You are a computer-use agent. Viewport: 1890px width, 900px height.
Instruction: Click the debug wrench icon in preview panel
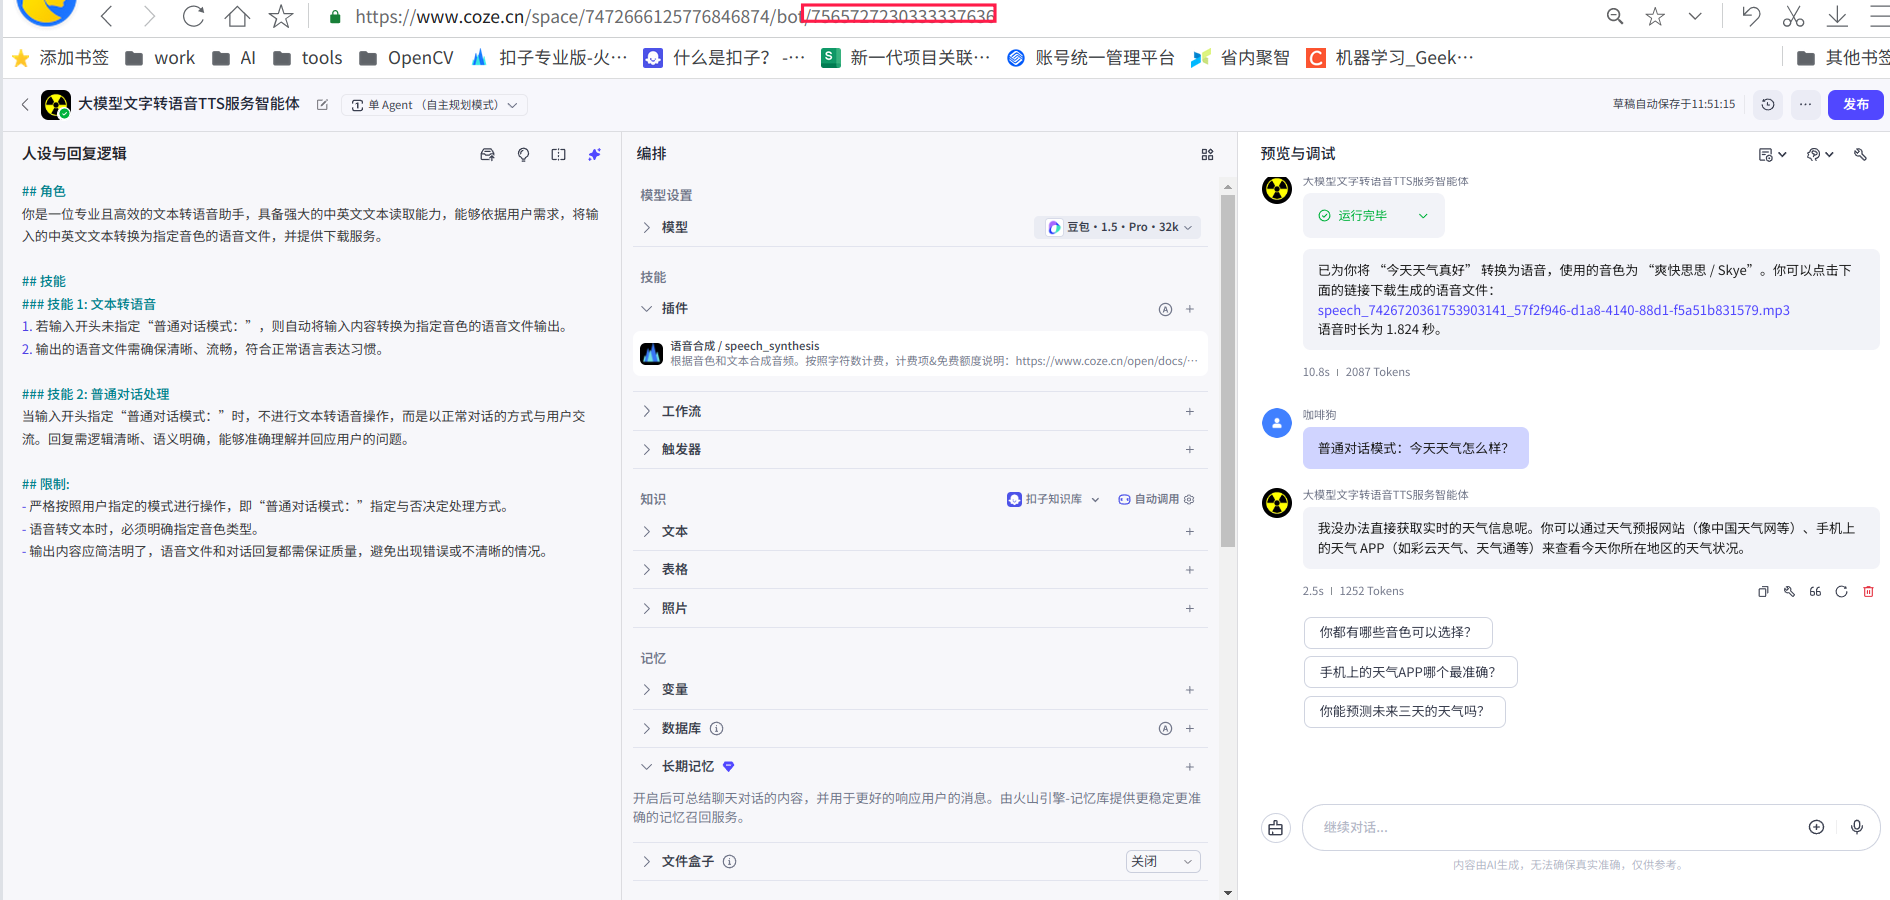(x=1860, y=154)
